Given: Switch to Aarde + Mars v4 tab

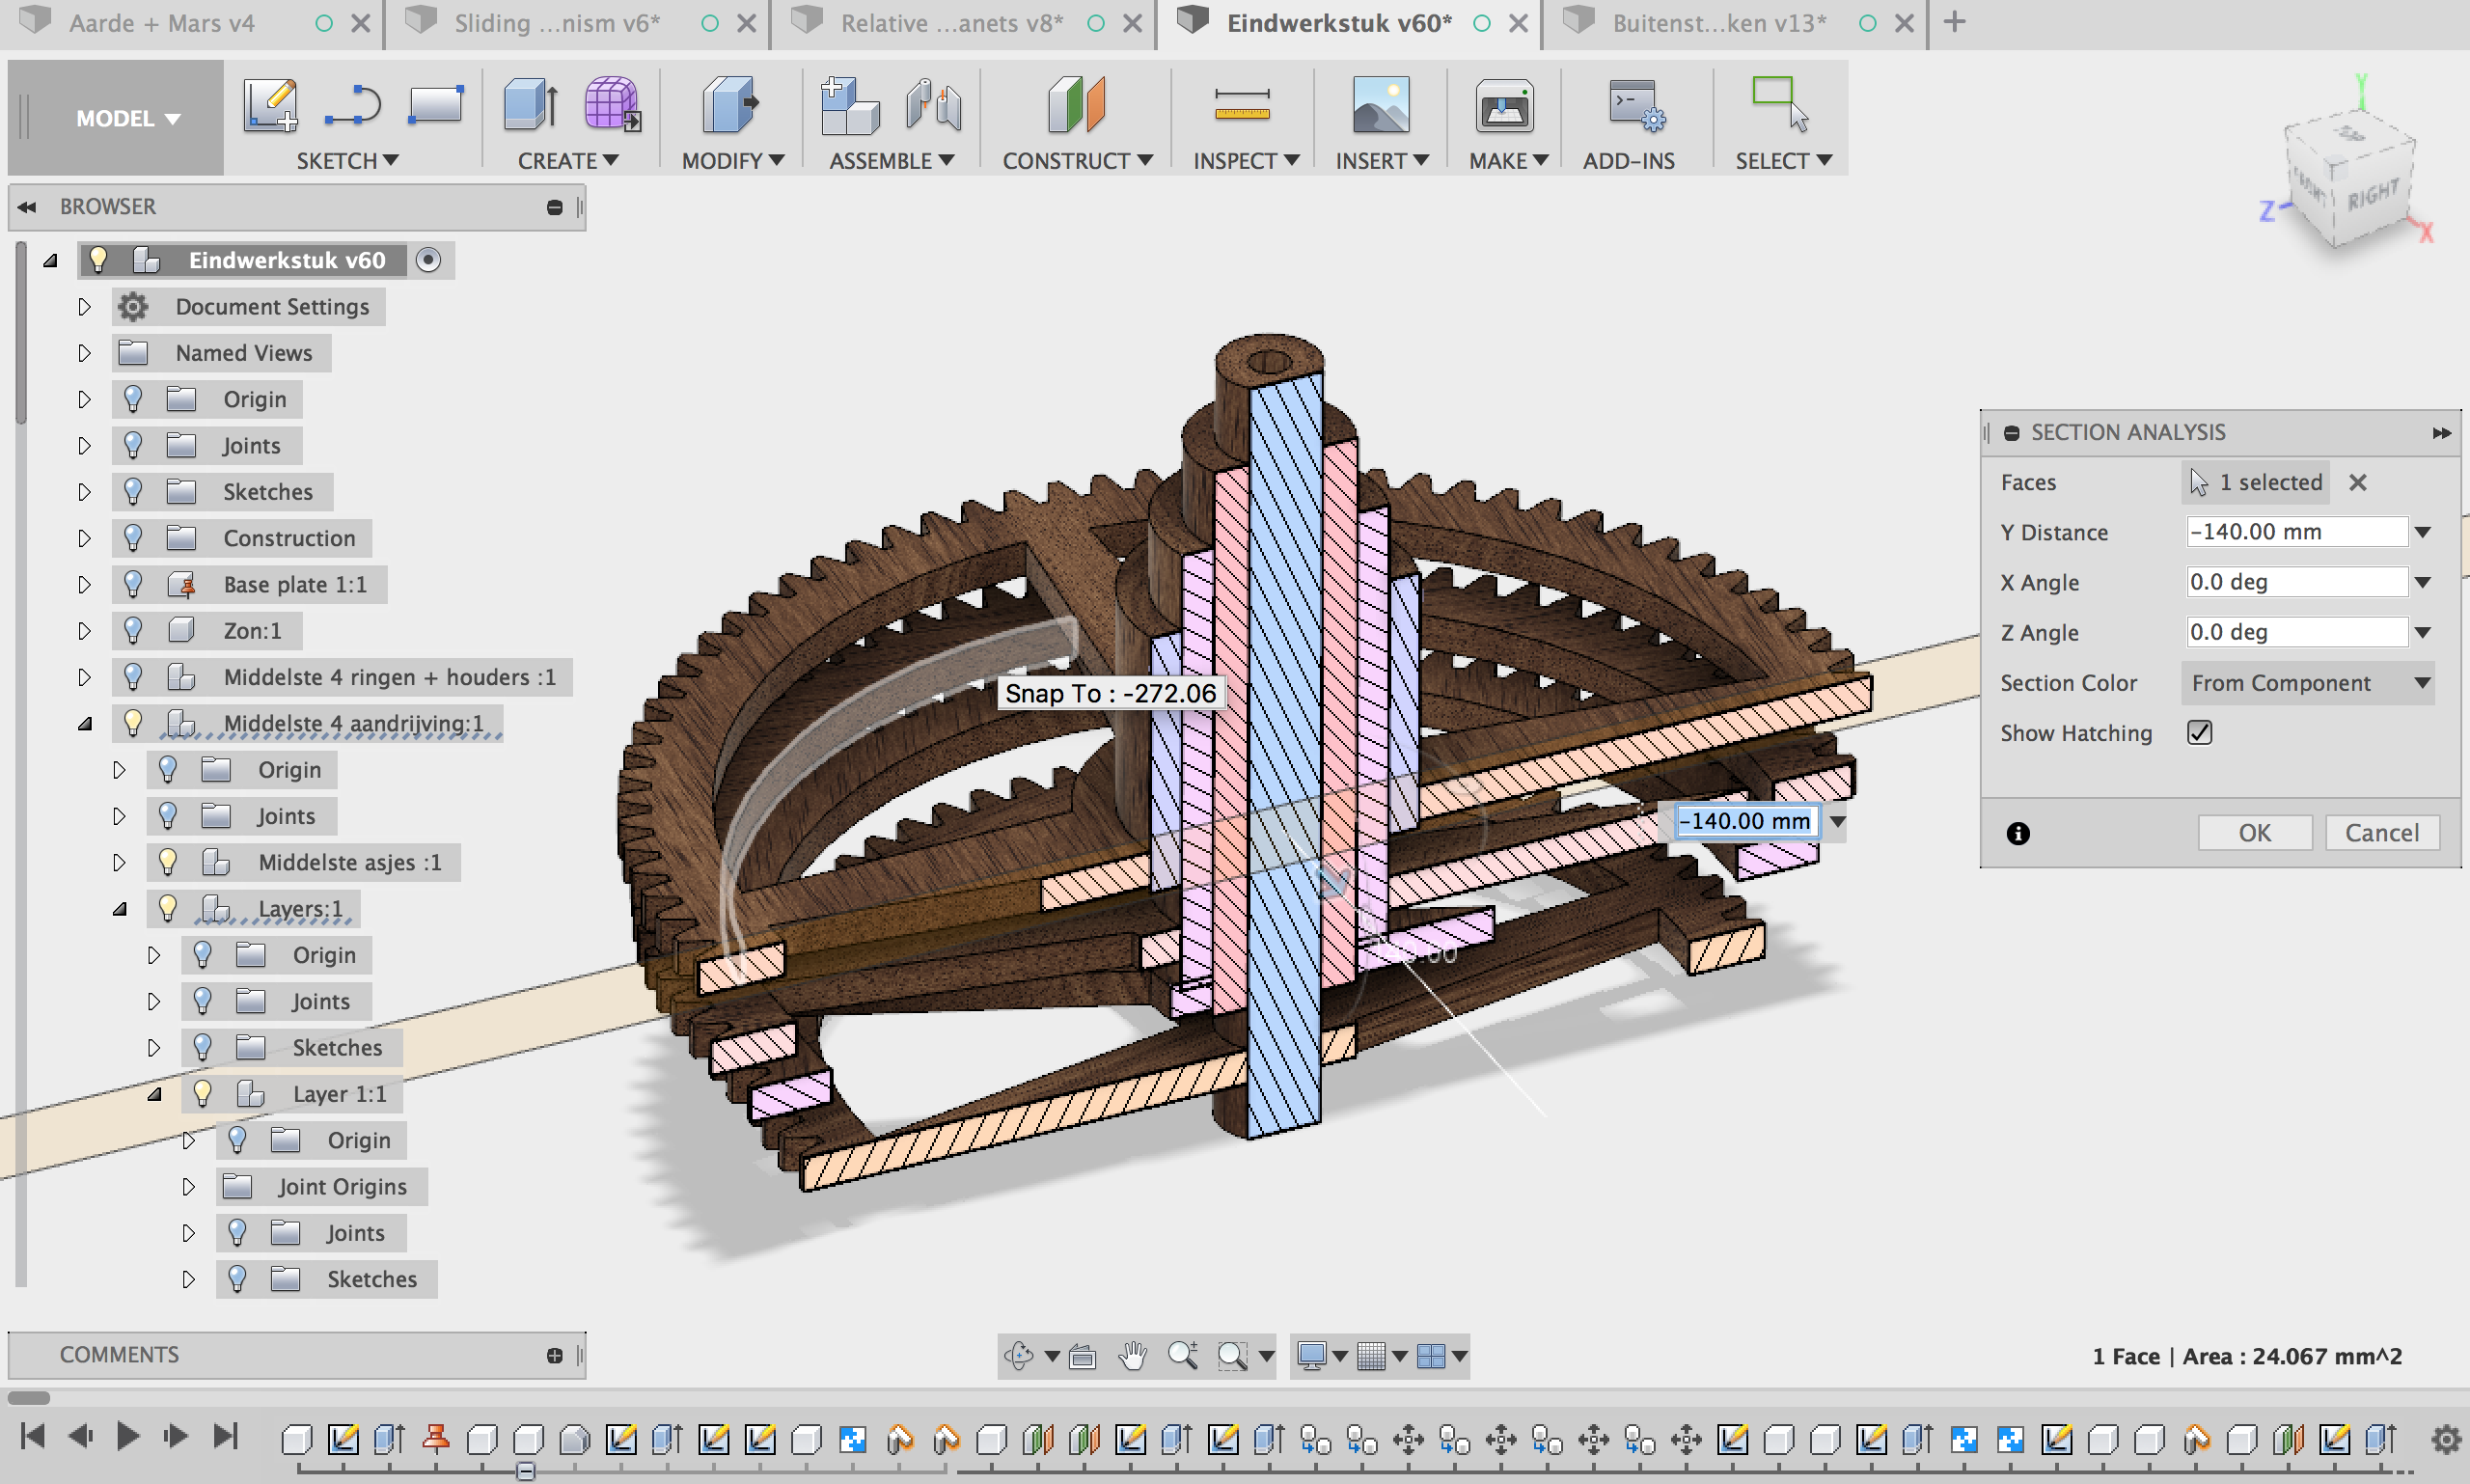Looking at the screenshot, I should tap(162, 23).
